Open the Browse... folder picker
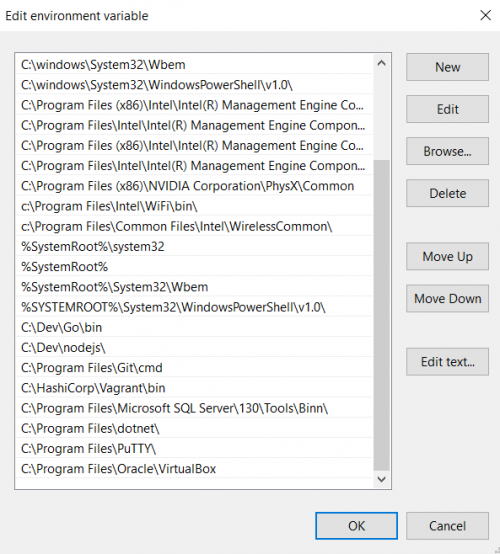This screenshot has width=500, height=554. pos(447,151)
